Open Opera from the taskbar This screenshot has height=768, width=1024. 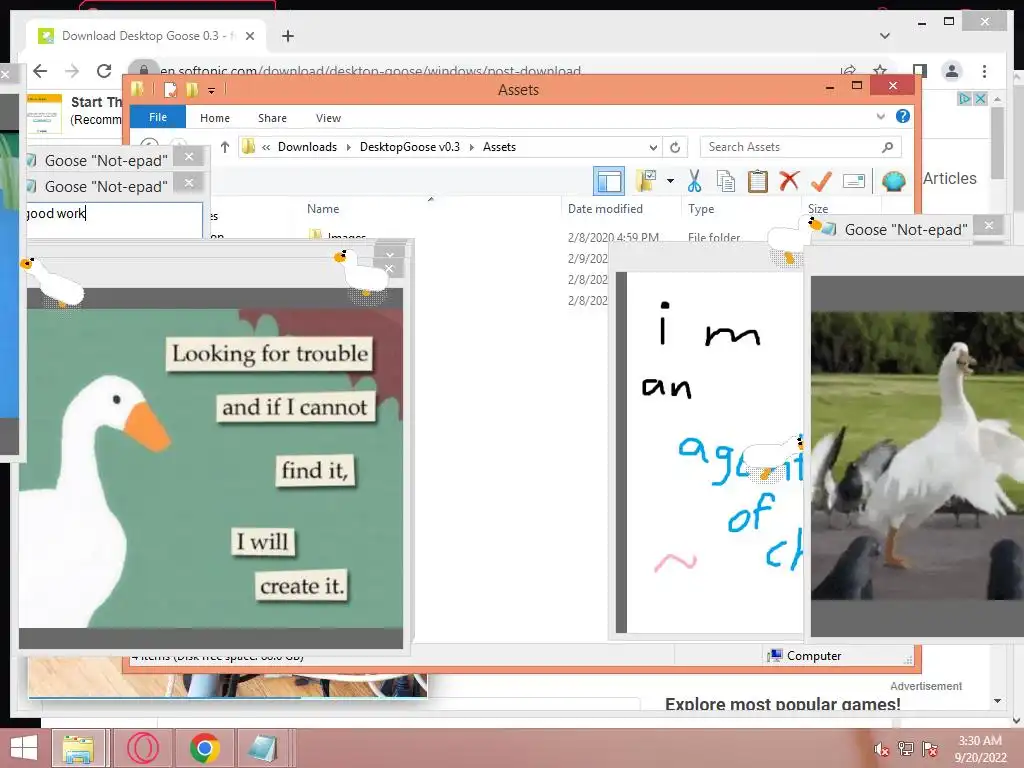143,748
